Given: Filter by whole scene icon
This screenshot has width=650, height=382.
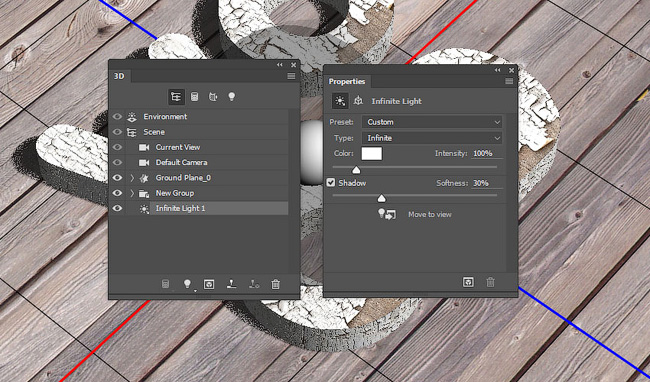Looking at the screenshot, I should click(176, 97).
